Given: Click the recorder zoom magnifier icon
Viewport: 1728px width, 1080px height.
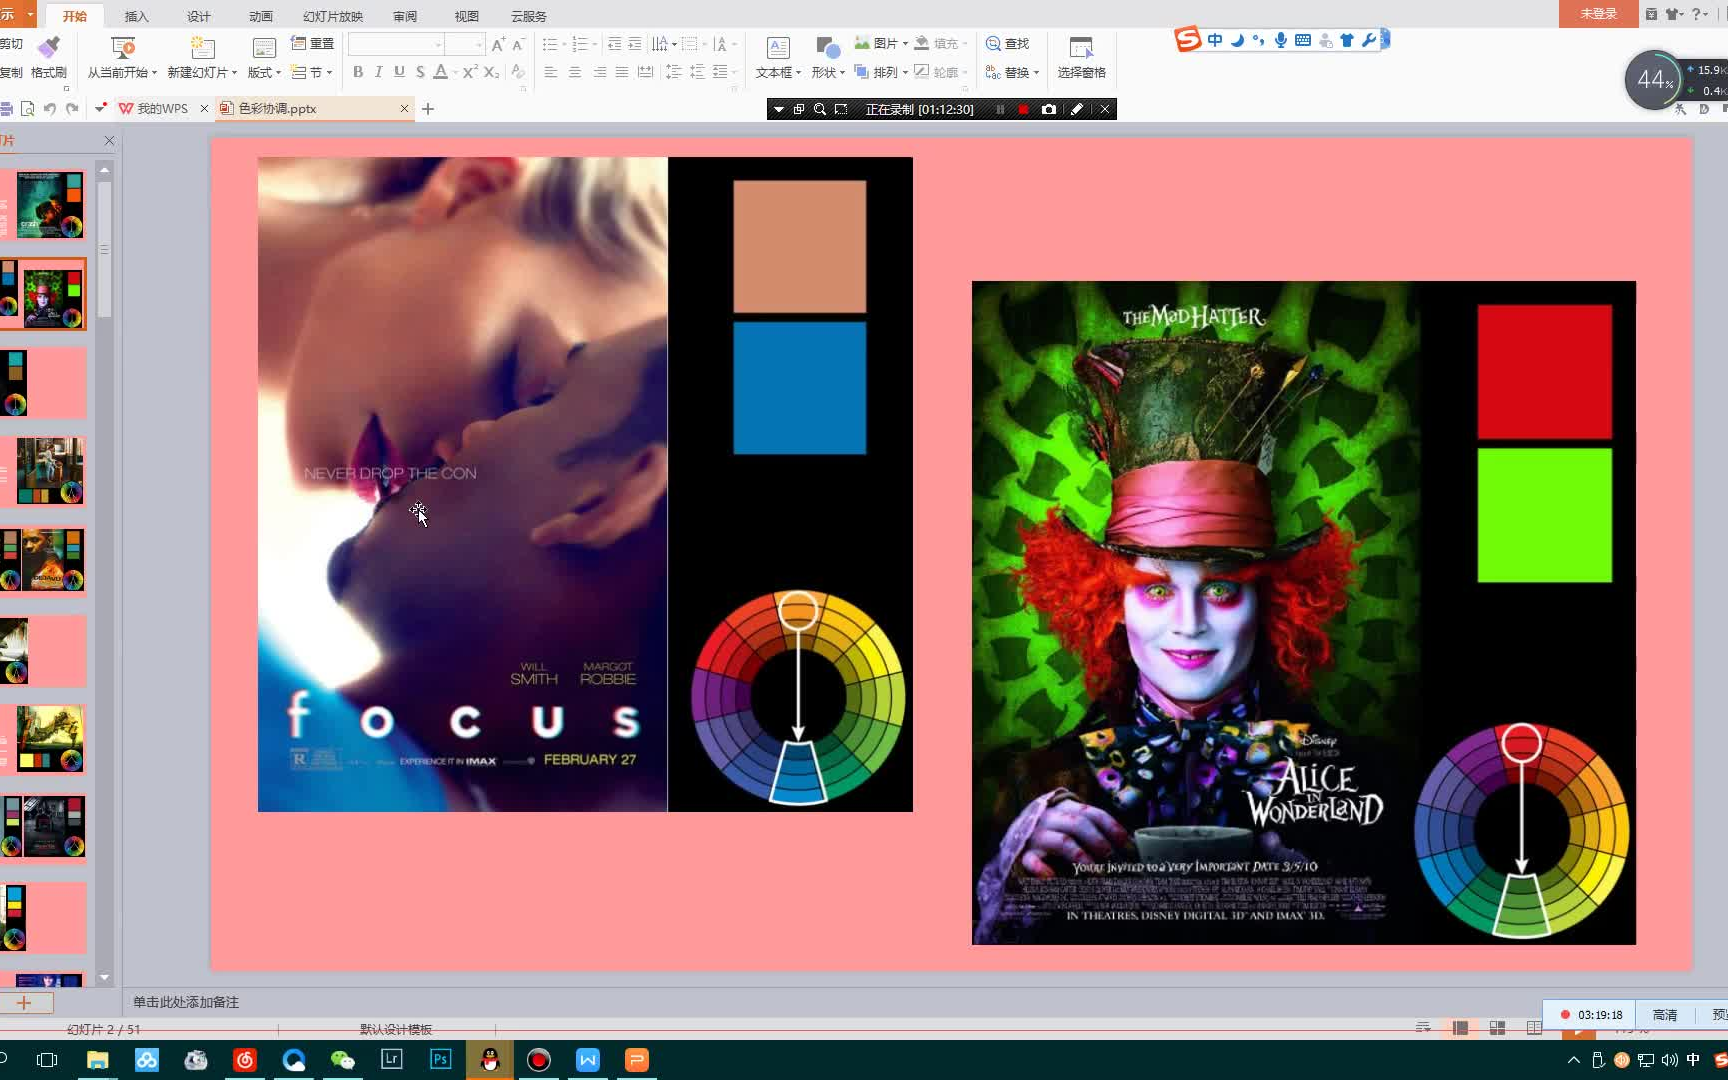Looking at the screenshot, I should pos(820,109).
